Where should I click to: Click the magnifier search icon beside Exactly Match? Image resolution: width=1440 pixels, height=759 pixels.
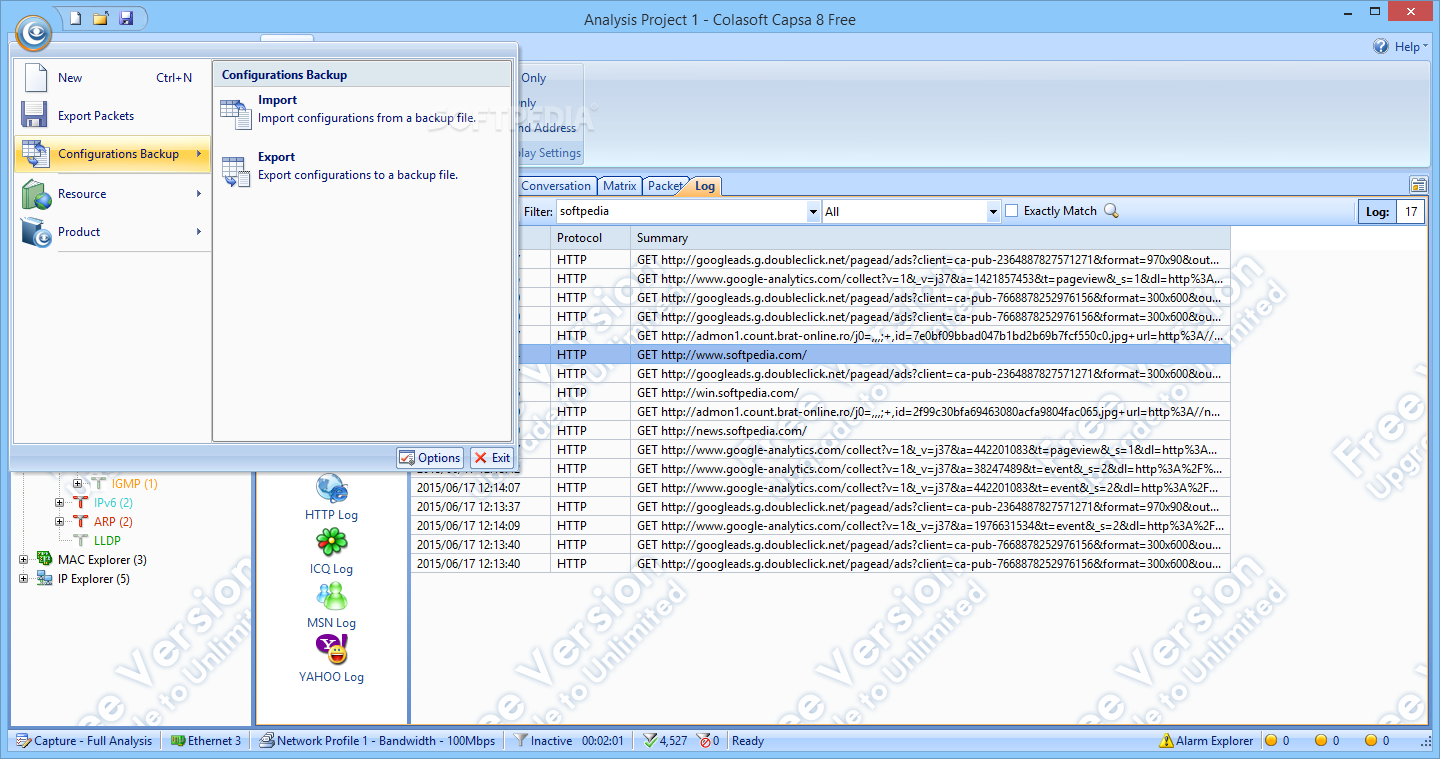pos(1110,211)
